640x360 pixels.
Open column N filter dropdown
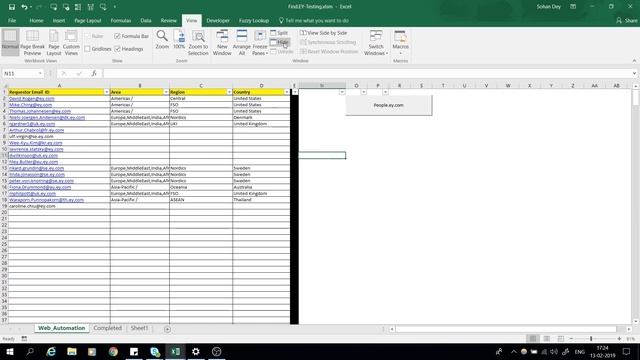click(342, 92)
